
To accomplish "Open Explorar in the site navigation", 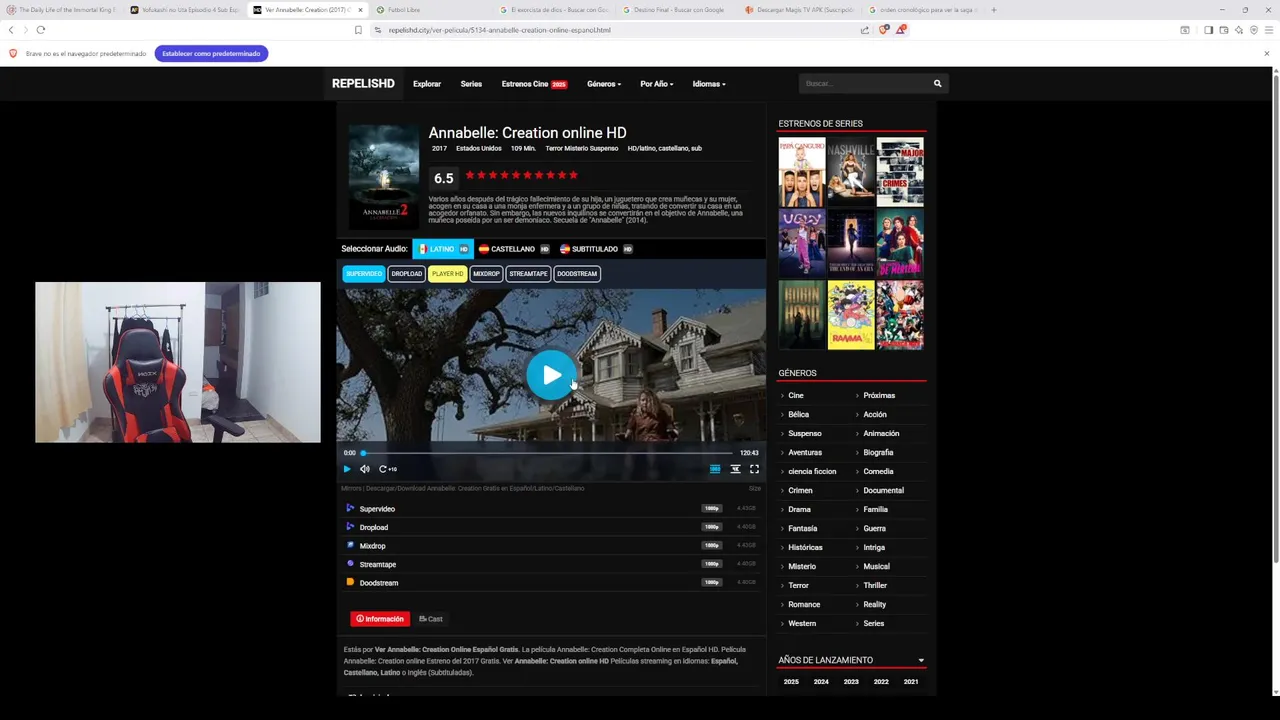I will [x=427, y=84].
